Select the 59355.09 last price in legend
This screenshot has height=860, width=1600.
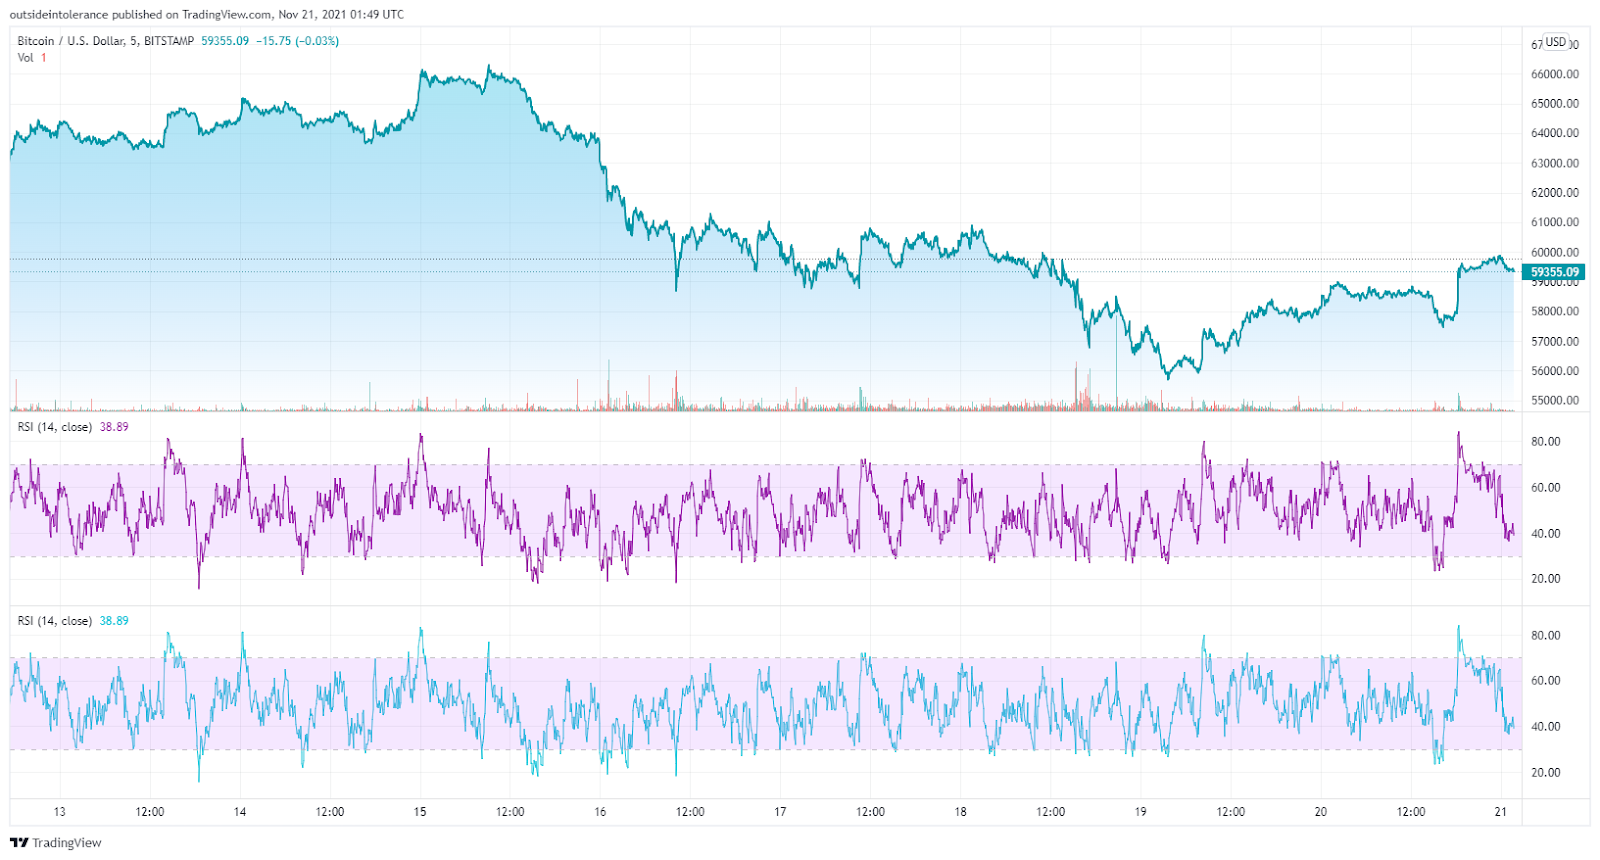(x=225, y=41)
